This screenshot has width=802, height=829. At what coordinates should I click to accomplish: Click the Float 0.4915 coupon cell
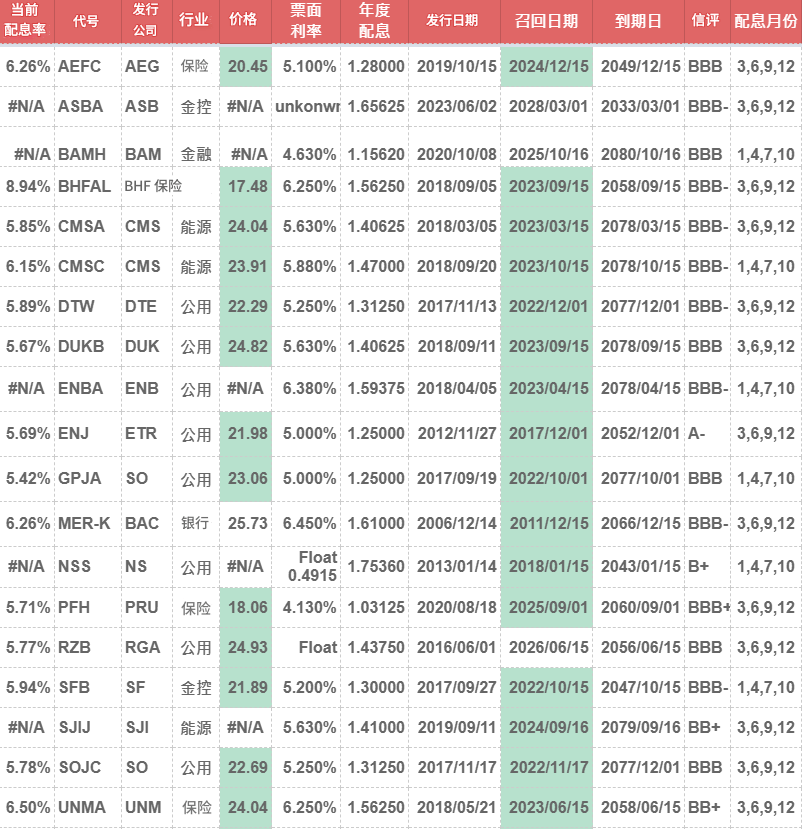tap(311, 566)
